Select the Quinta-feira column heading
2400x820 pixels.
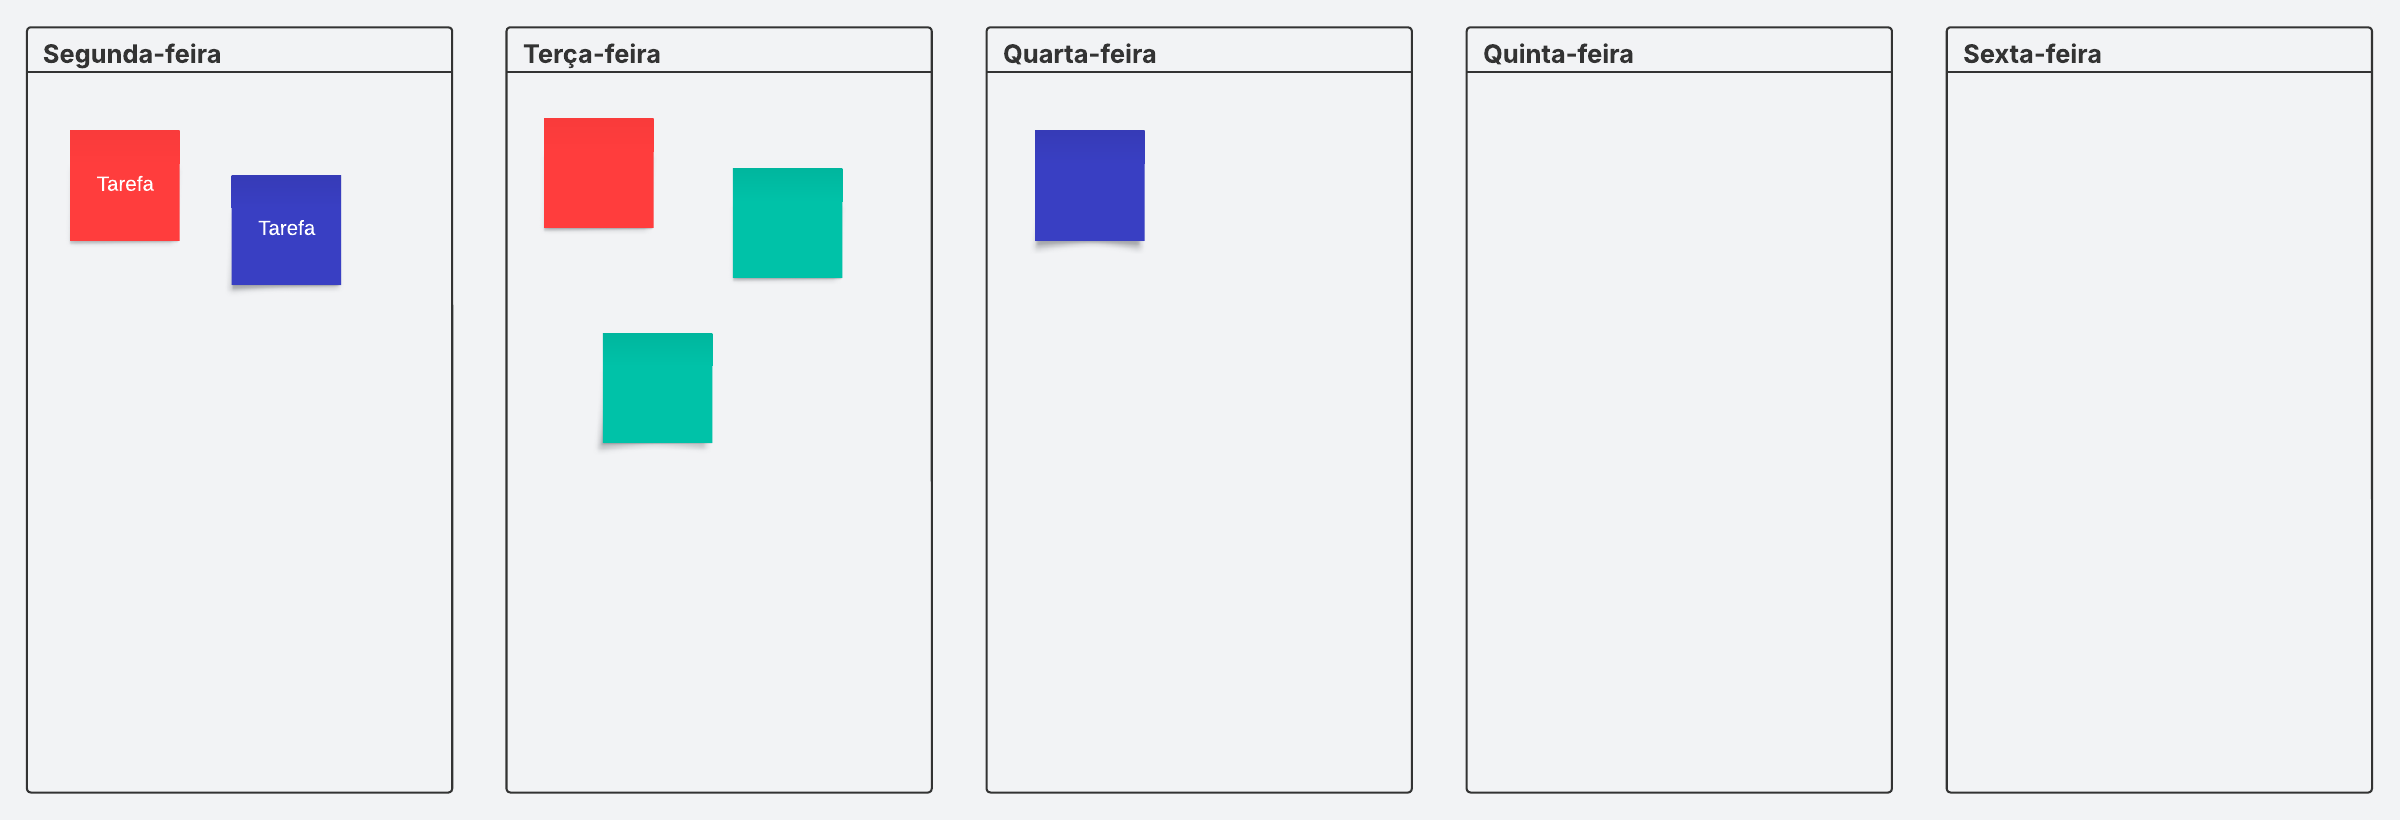coord(1558,54)
